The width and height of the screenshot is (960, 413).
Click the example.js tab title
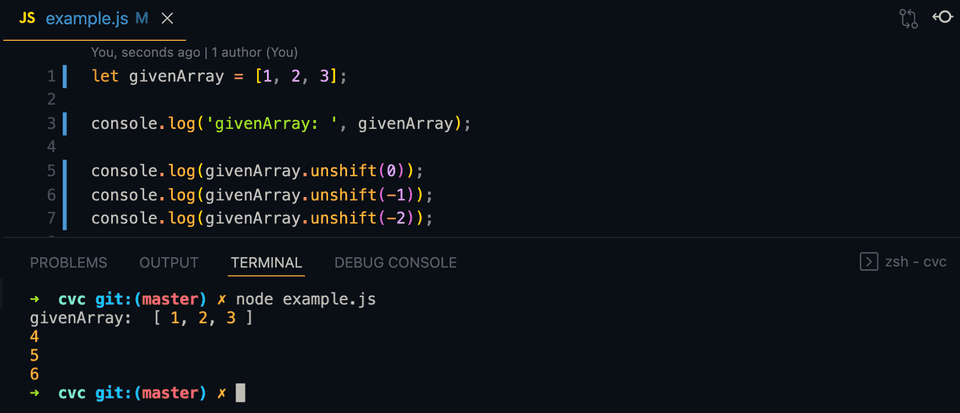[x=87, y=19]
